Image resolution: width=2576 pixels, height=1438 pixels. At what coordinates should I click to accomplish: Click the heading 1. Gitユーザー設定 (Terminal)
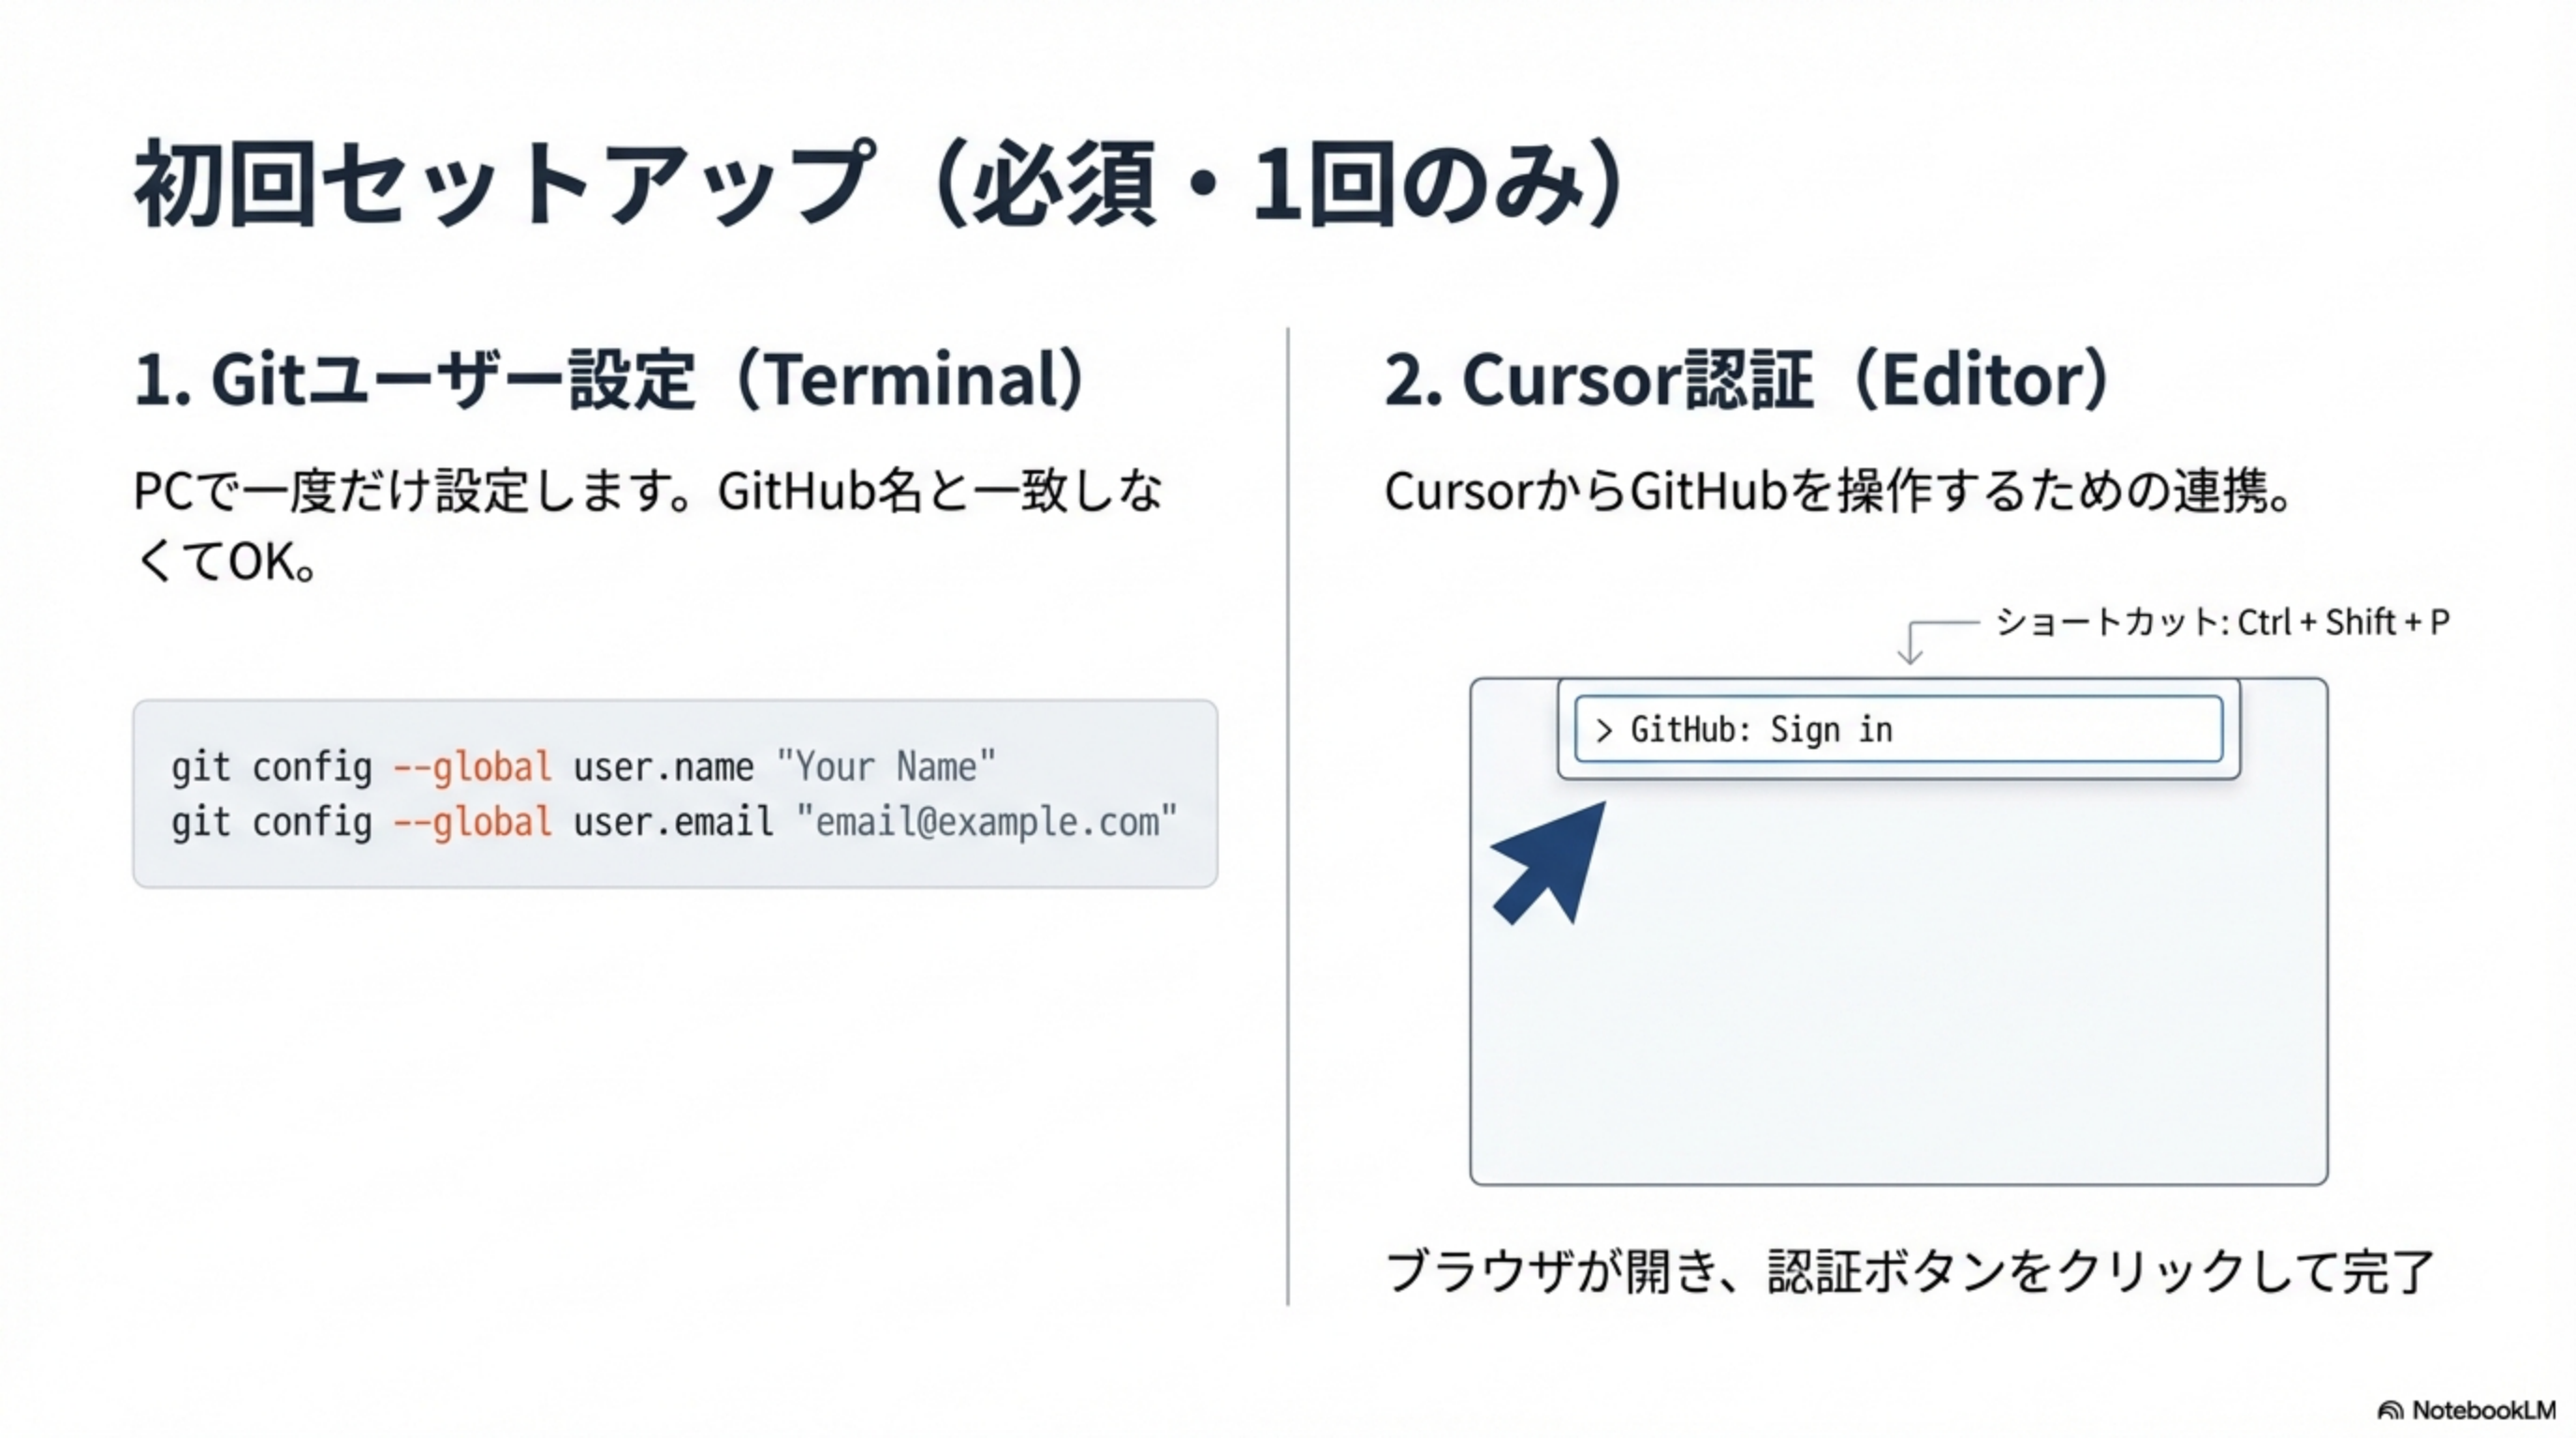click(x=610, y=380)
